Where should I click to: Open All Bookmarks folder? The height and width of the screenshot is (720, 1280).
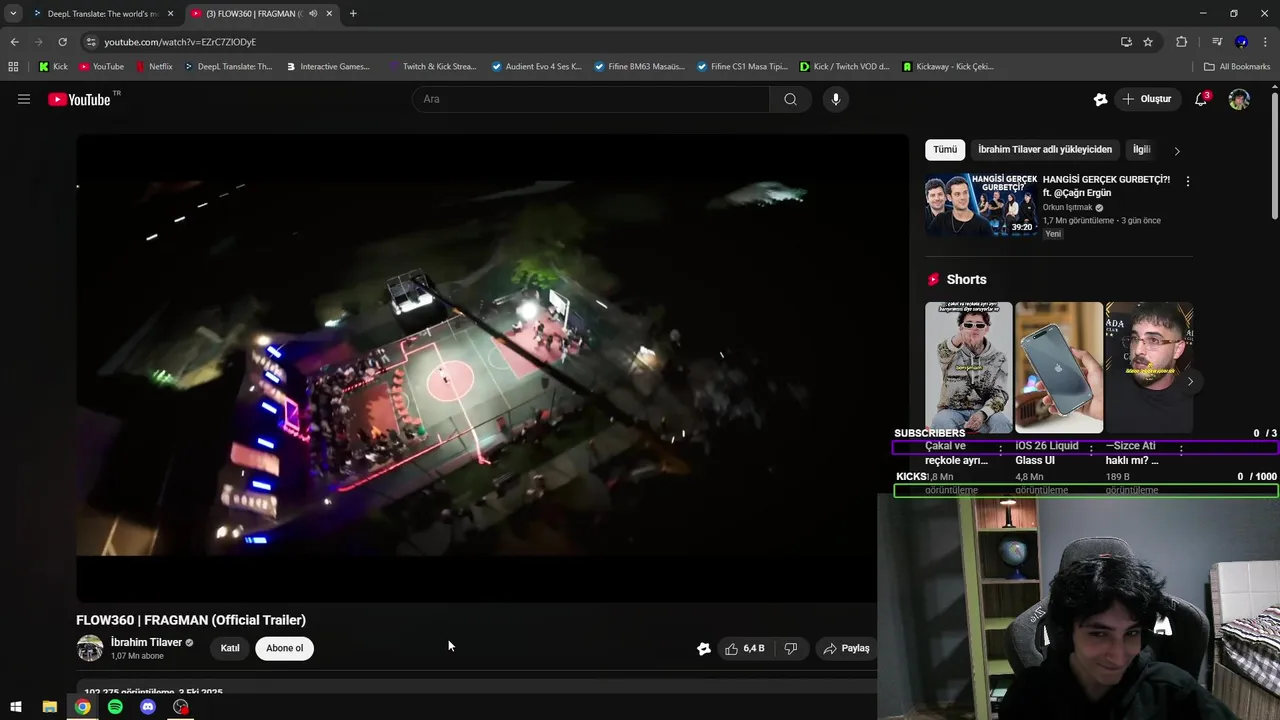[x=1237, y=67]
